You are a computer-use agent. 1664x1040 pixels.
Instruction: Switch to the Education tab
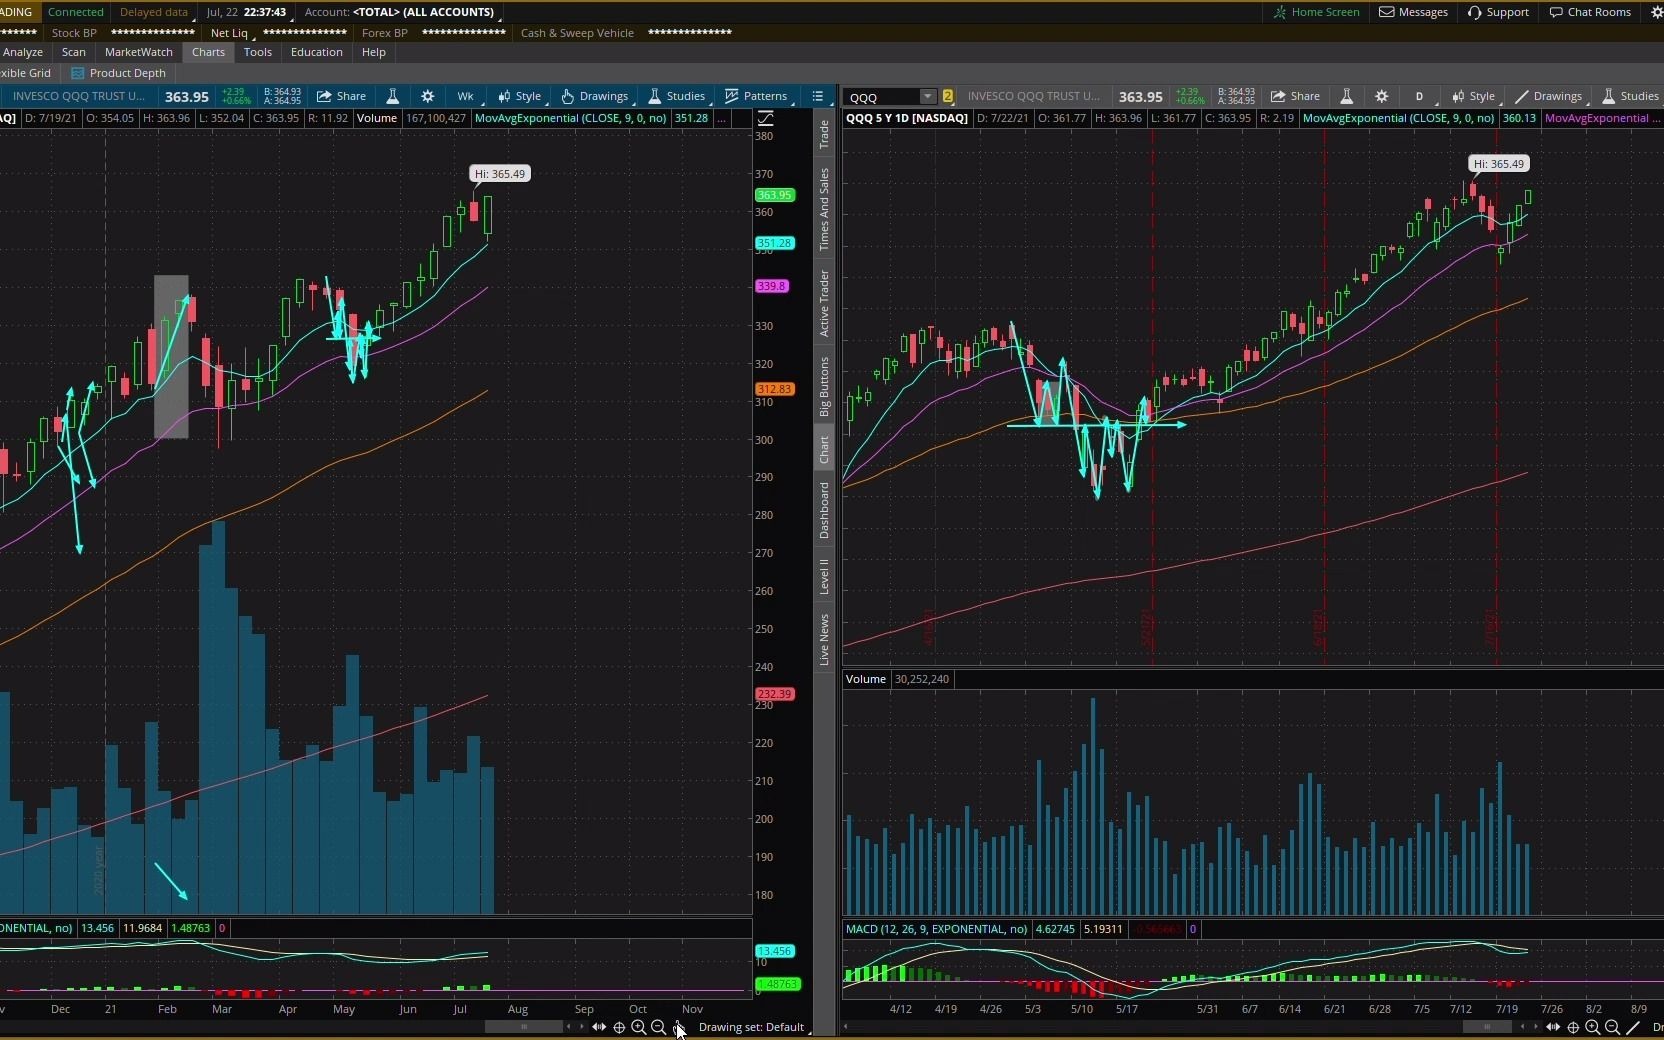(317, 52)
